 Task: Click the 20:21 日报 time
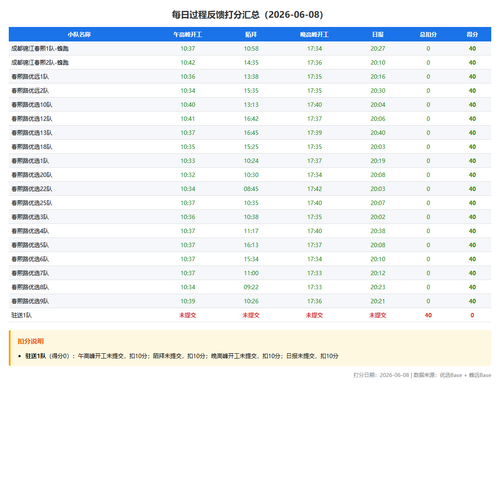tap(378, 301)
